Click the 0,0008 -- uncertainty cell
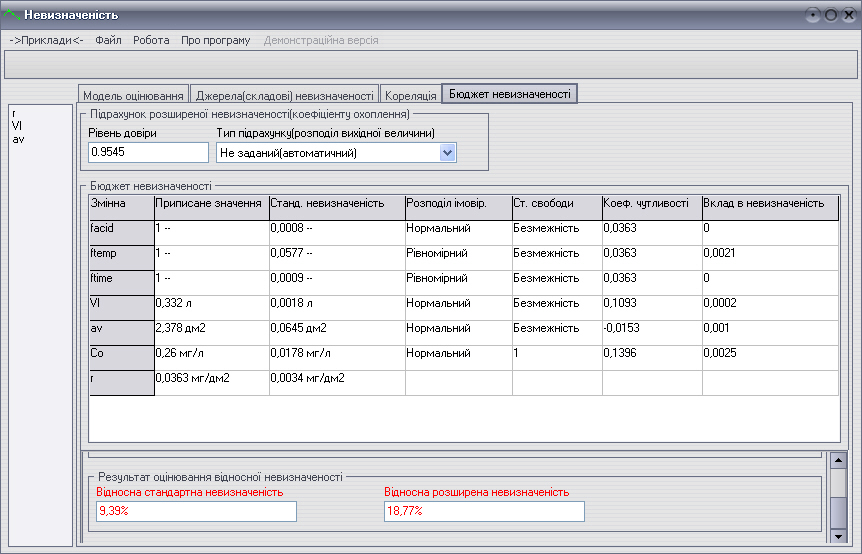 [337, 232]
